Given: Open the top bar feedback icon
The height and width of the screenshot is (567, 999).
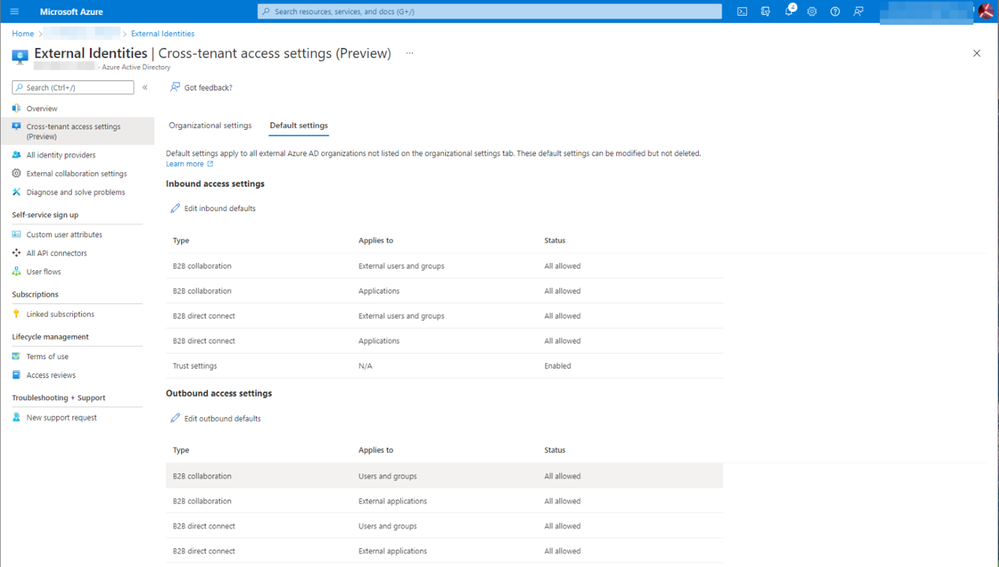Looking at the screenshot, I should (x=858, y=11).
